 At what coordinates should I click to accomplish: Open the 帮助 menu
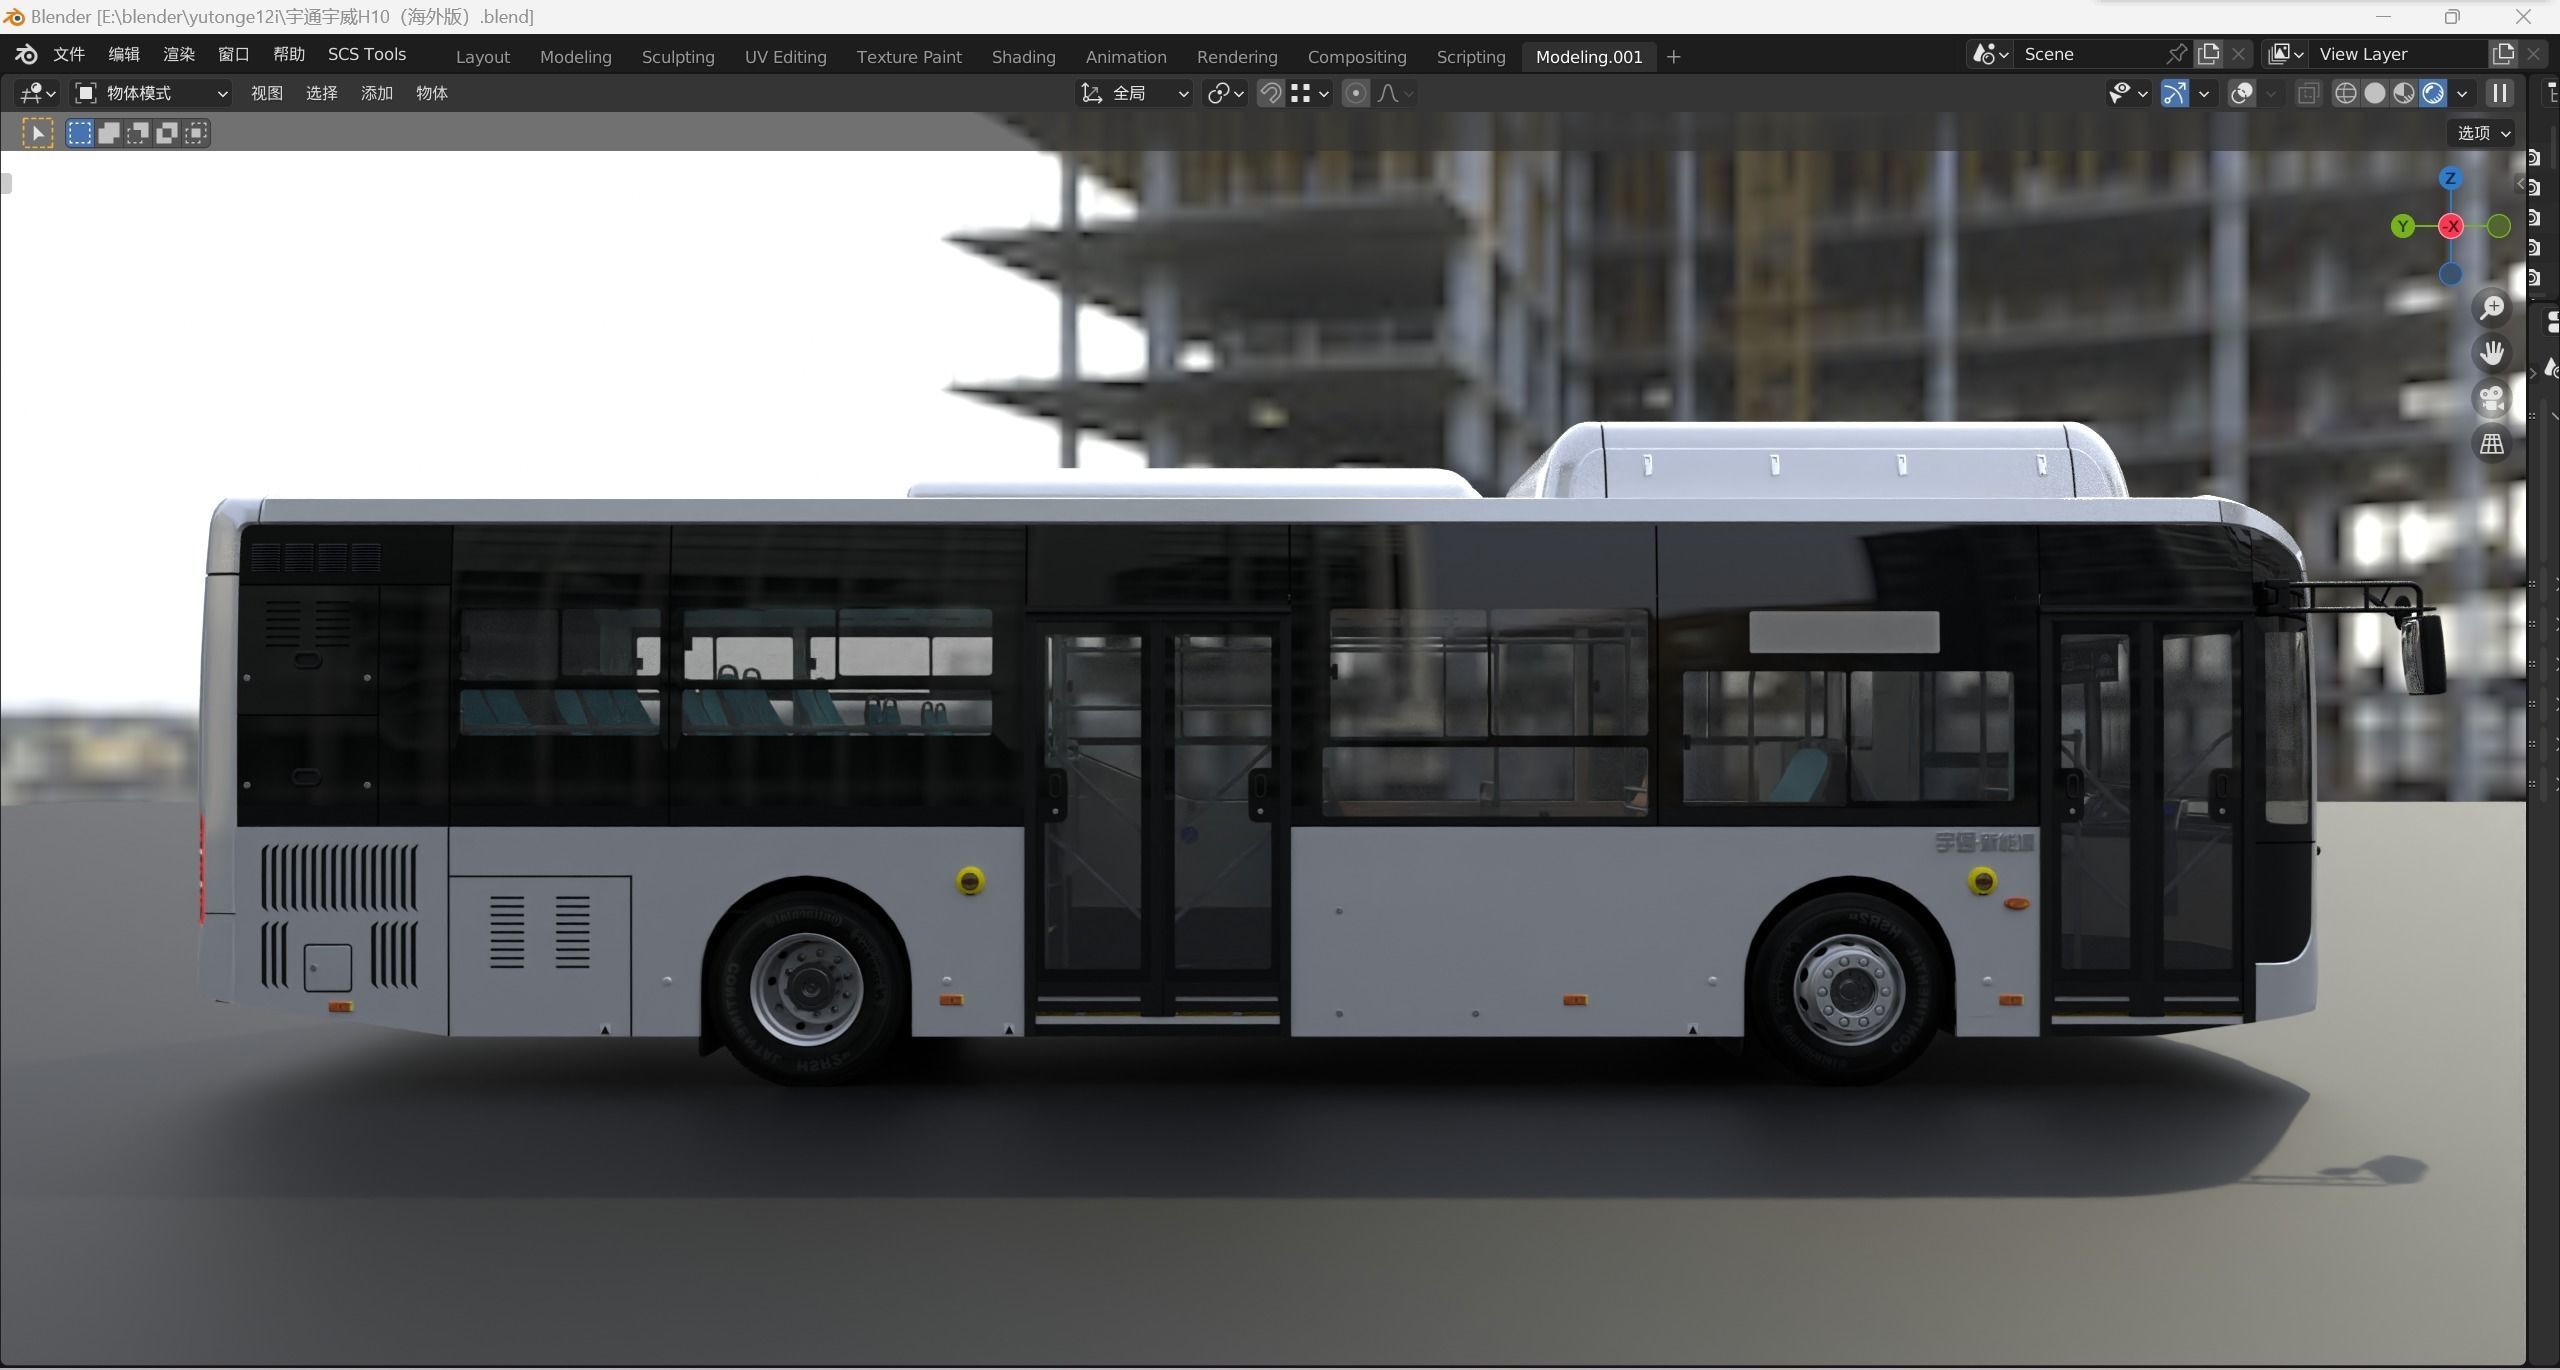(289, 54)
